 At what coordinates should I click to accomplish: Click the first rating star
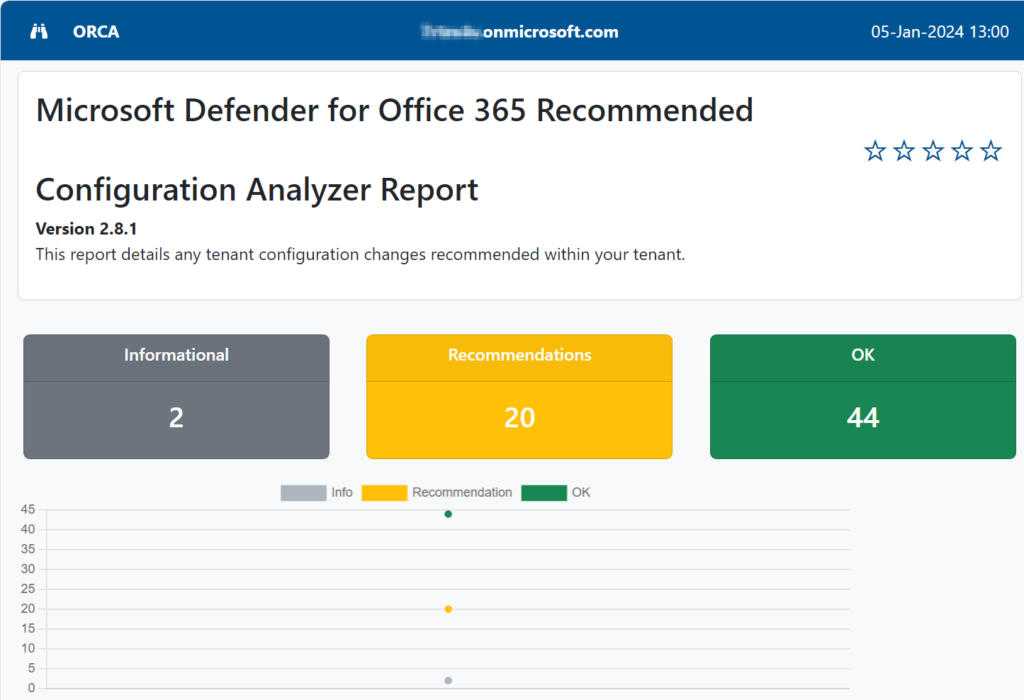tap(875, 151)
